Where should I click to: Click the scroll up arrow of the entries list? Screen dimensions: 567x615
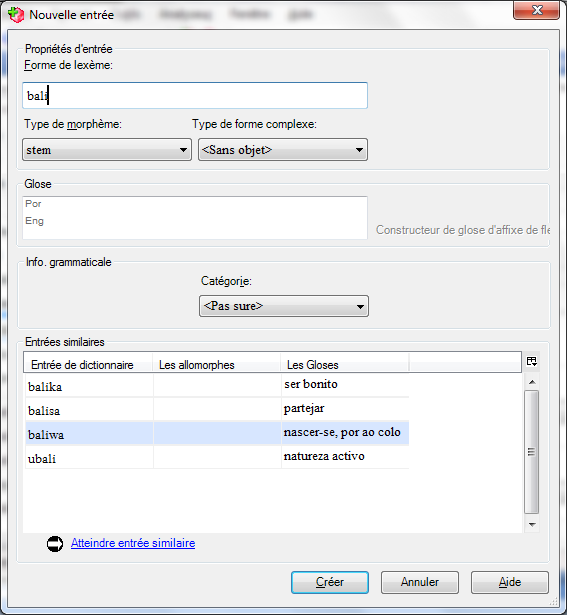pyautogui.click(x=532, y=382)
